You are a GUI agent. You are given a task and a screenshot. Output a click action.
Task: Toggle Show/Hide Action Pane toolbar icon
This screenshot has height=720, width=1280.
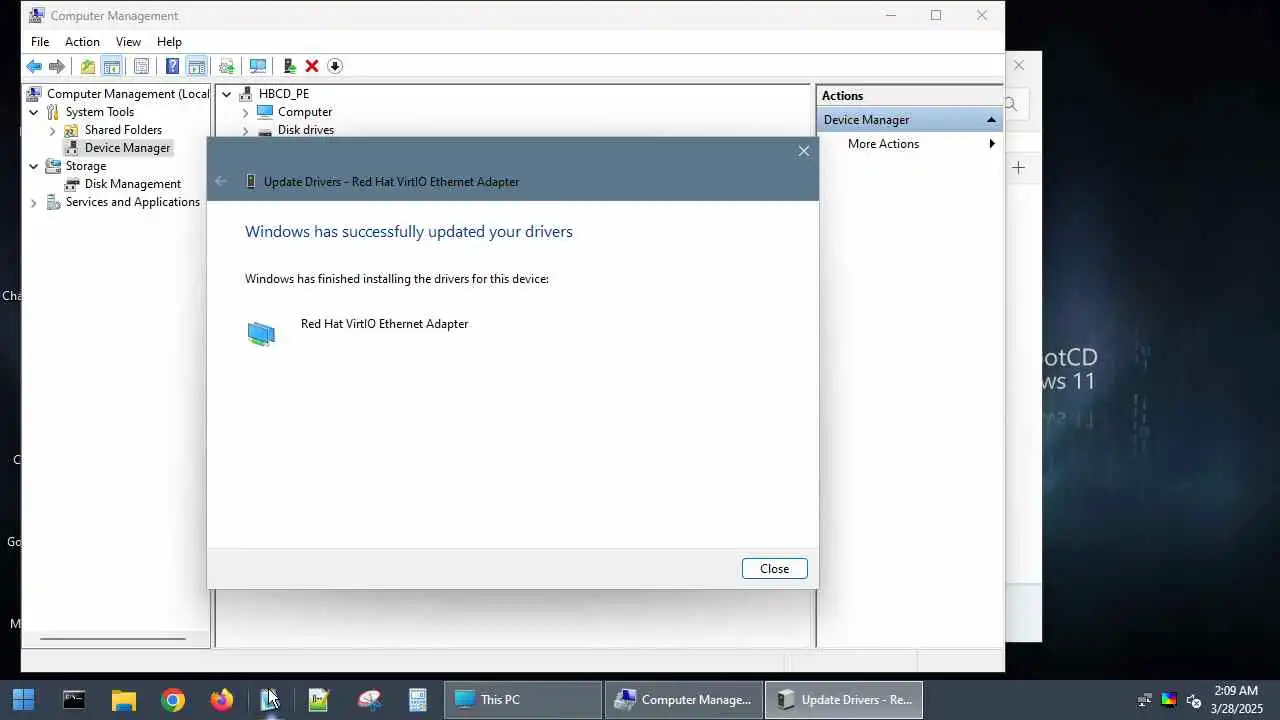point(196,66)
